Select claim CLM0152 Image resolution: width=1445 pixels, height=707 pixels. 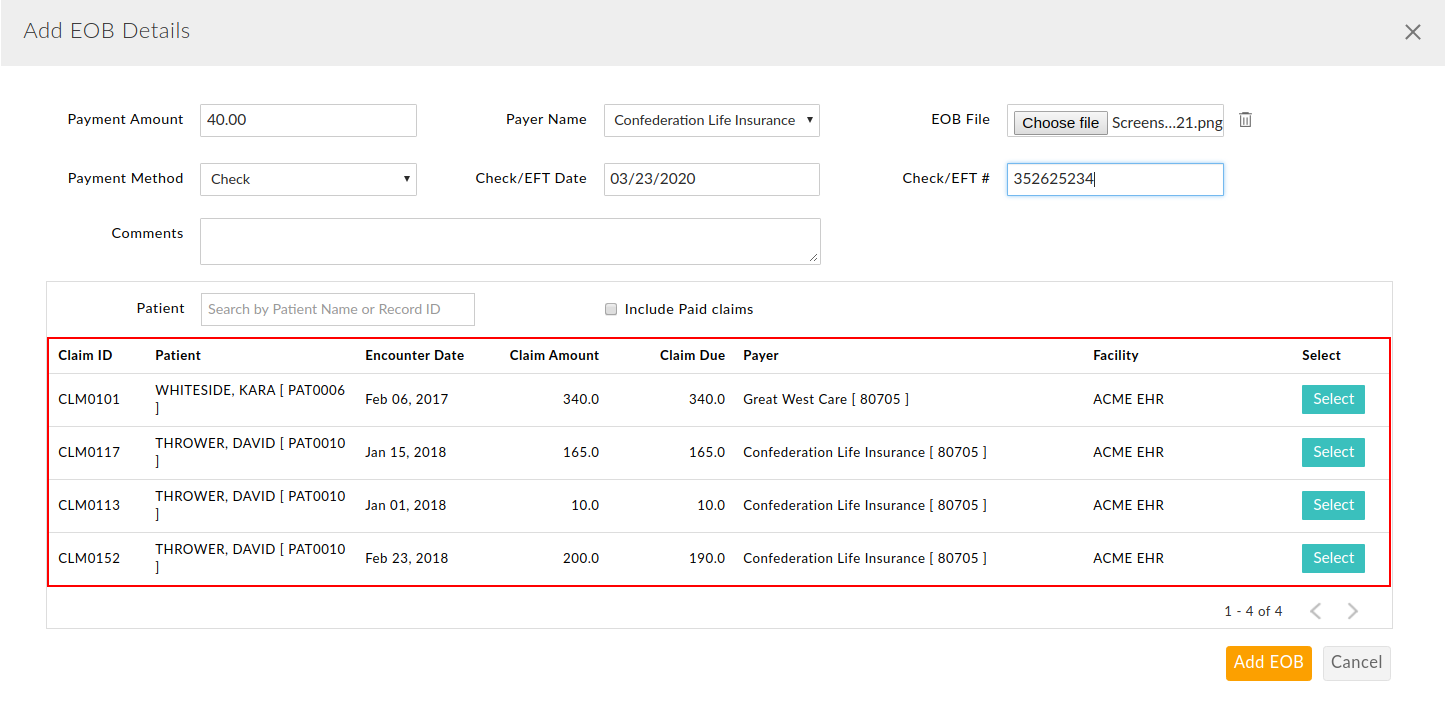click(1333, 558)
